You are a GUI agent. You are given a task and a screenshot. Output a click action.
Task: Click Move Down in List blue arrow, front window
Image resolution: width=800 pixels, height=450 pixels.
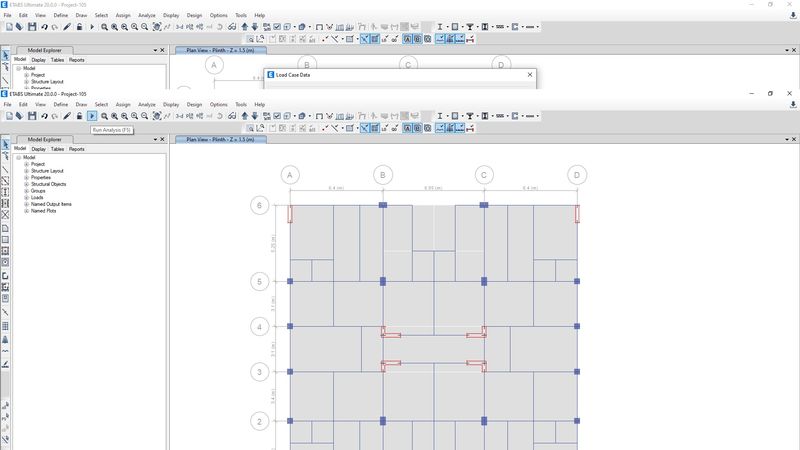pyautogui.click(x=255, y=116)
